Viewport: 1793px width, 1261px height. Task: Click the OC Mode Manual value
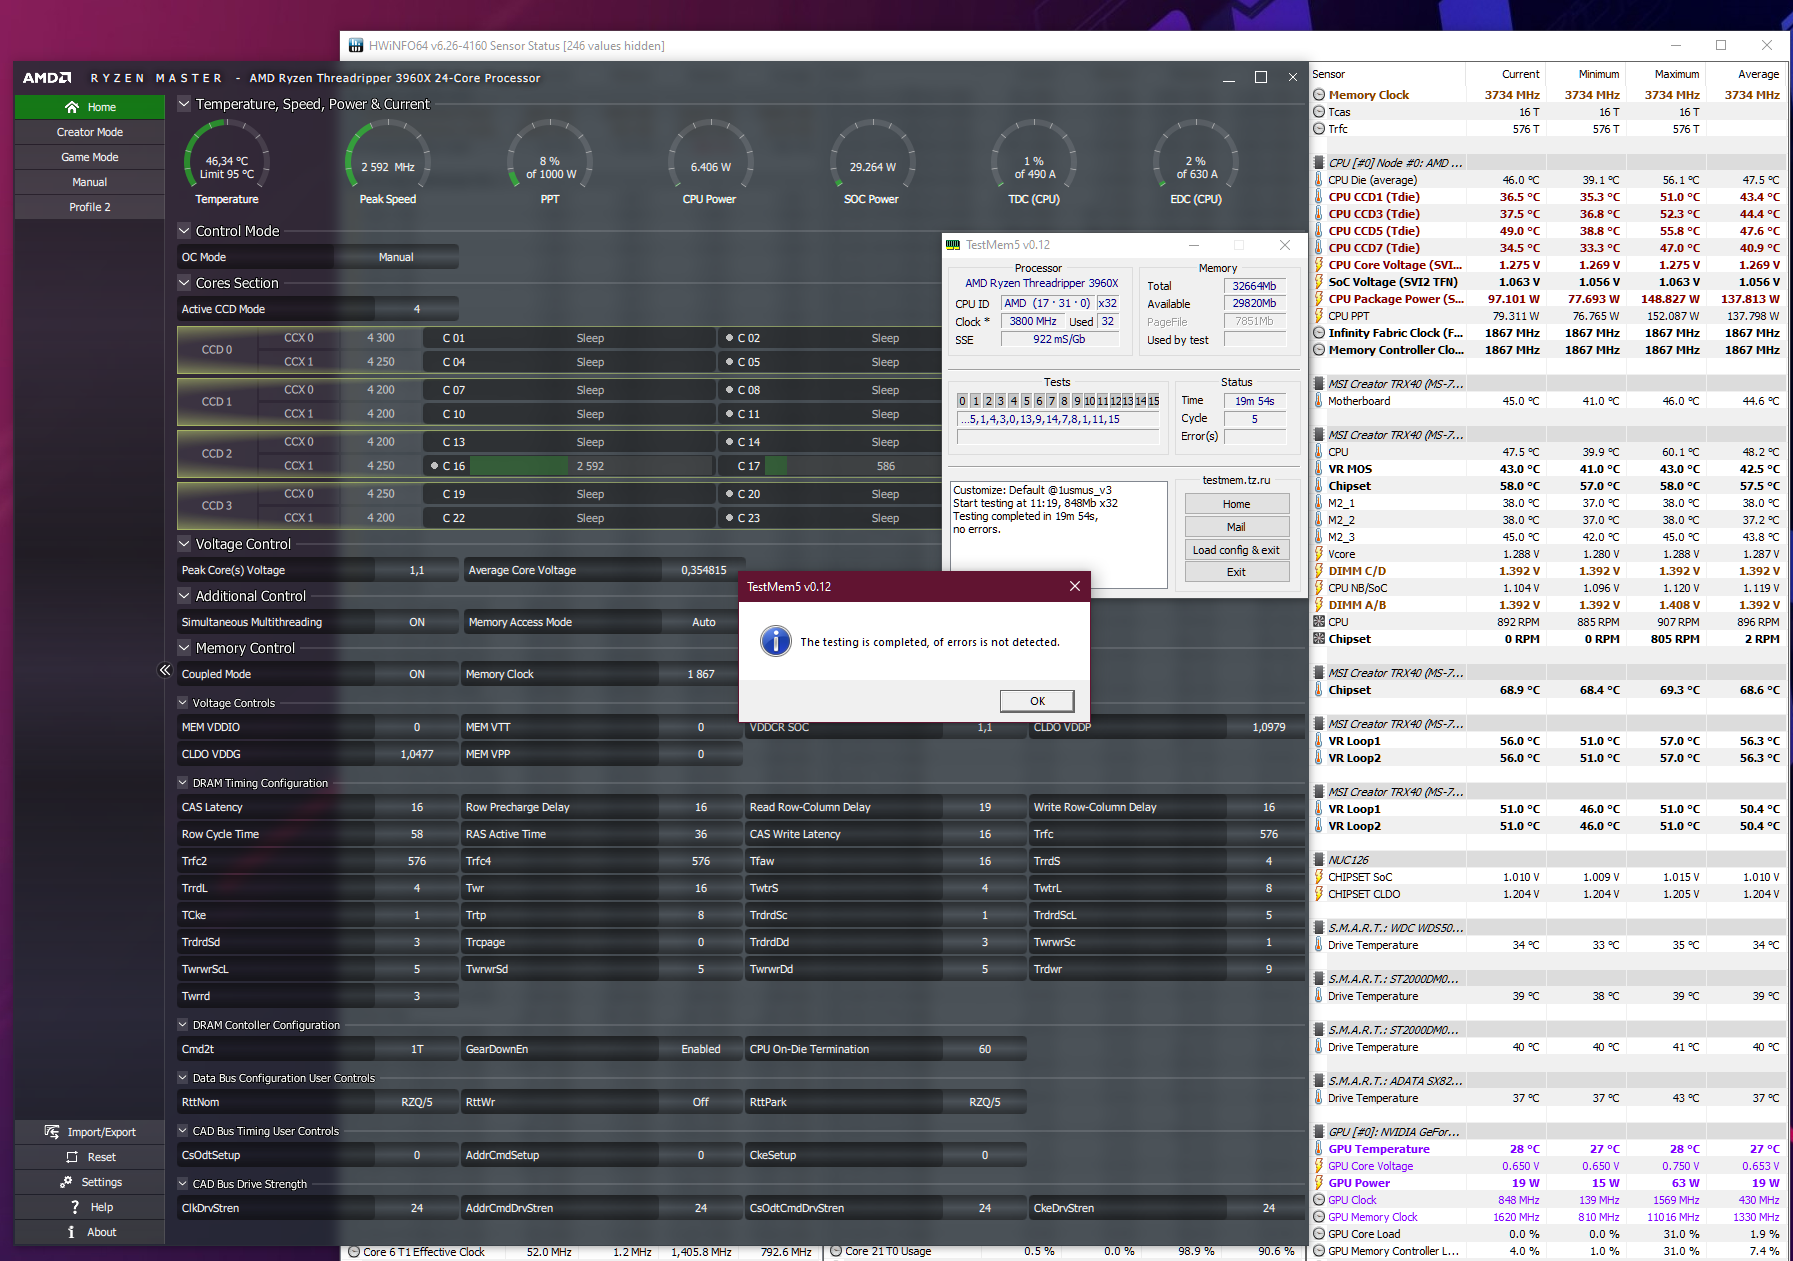pyautogui.click(x=396, y=257)
